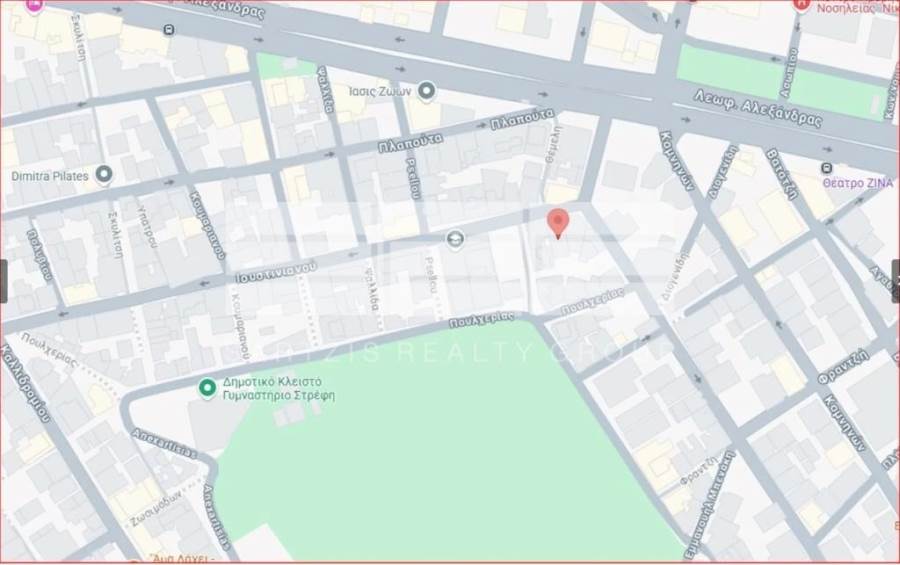The width and height of the screenshot is (900, 565).
Task: Click the Δημοτικό Κλειστό Γυμναστήριο Στρέφη label
Action: pos(279,389)
